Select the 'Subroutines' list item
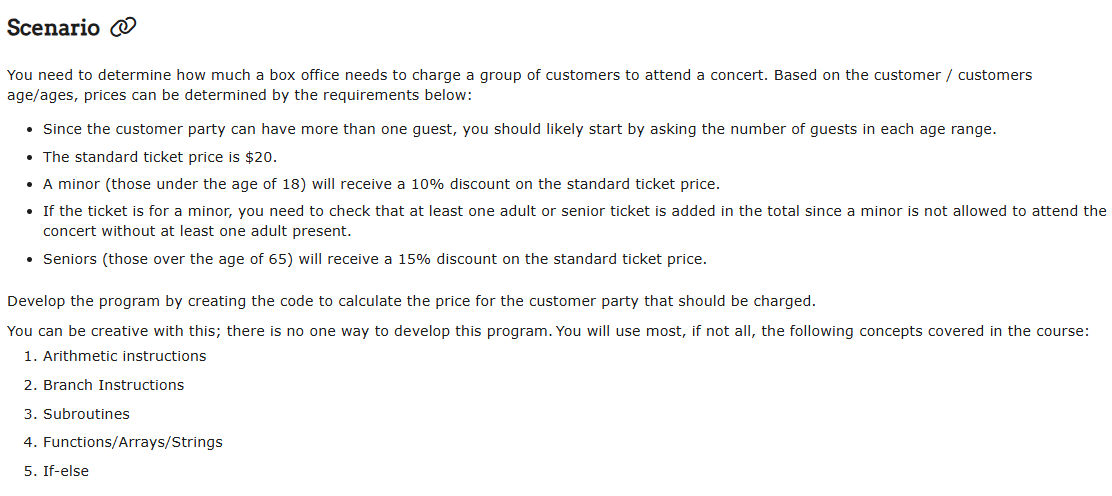The height and width of the screenshot is (496, 1112). pos(86,414)
